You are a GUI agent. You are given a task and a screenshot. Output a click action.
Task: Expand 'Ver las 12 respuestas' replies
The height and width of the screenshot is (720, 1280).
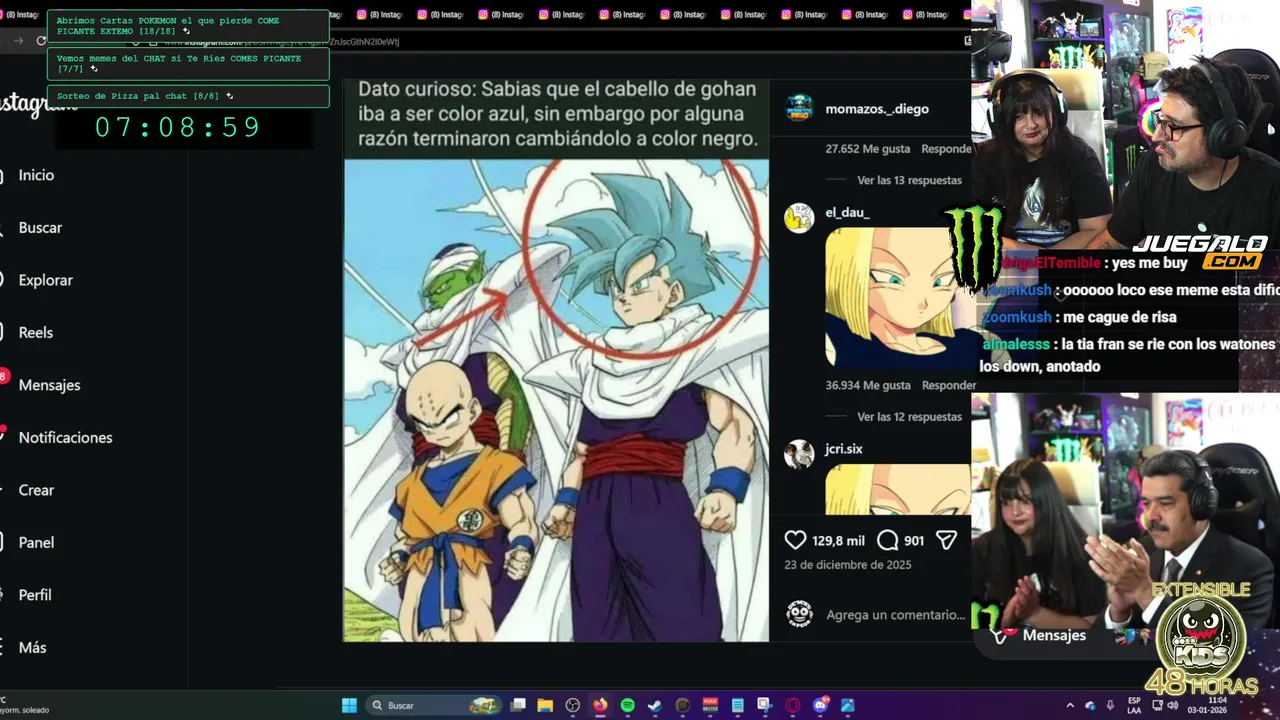909,416
